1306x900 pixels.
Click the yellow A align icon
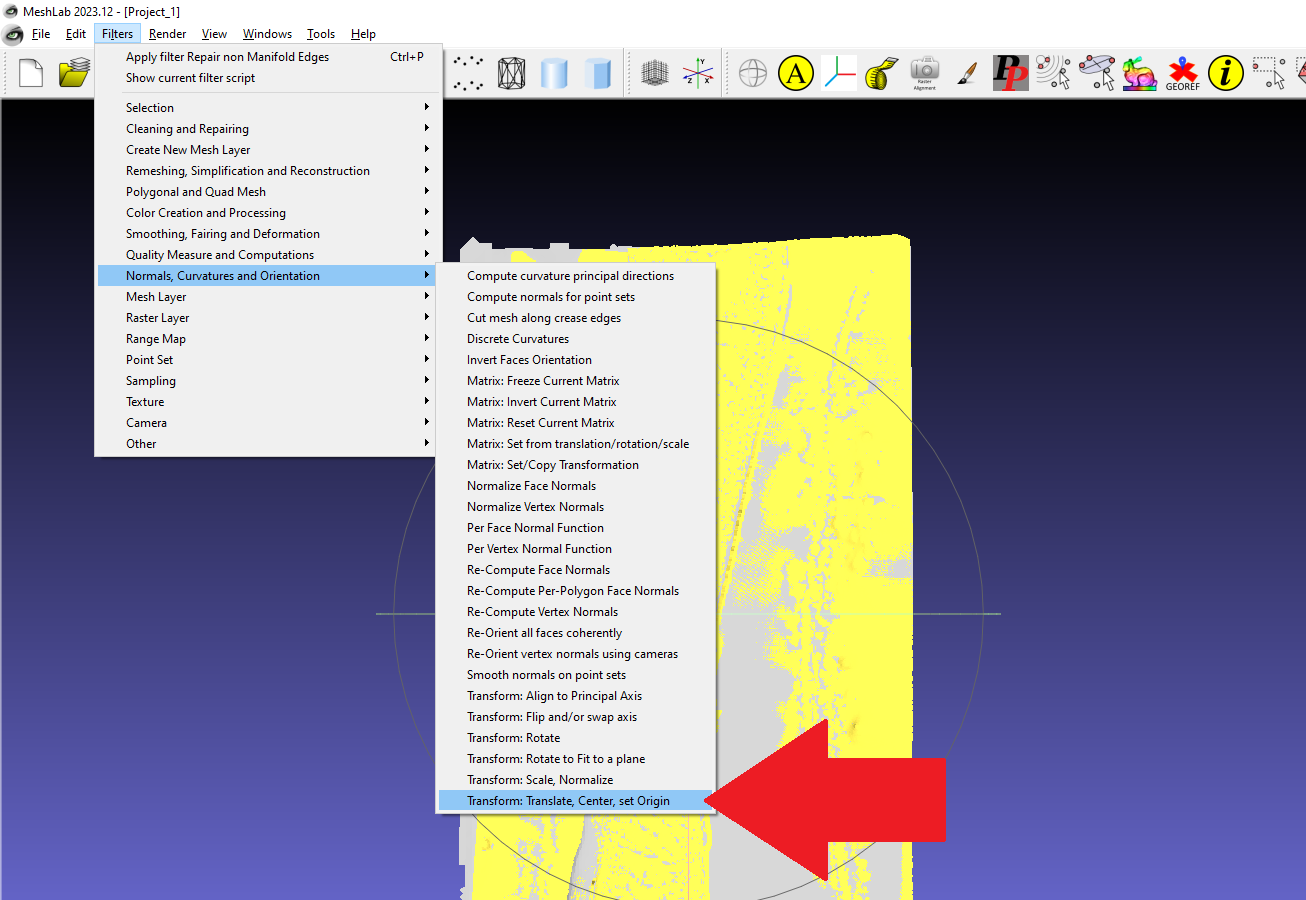coord(796,73)
